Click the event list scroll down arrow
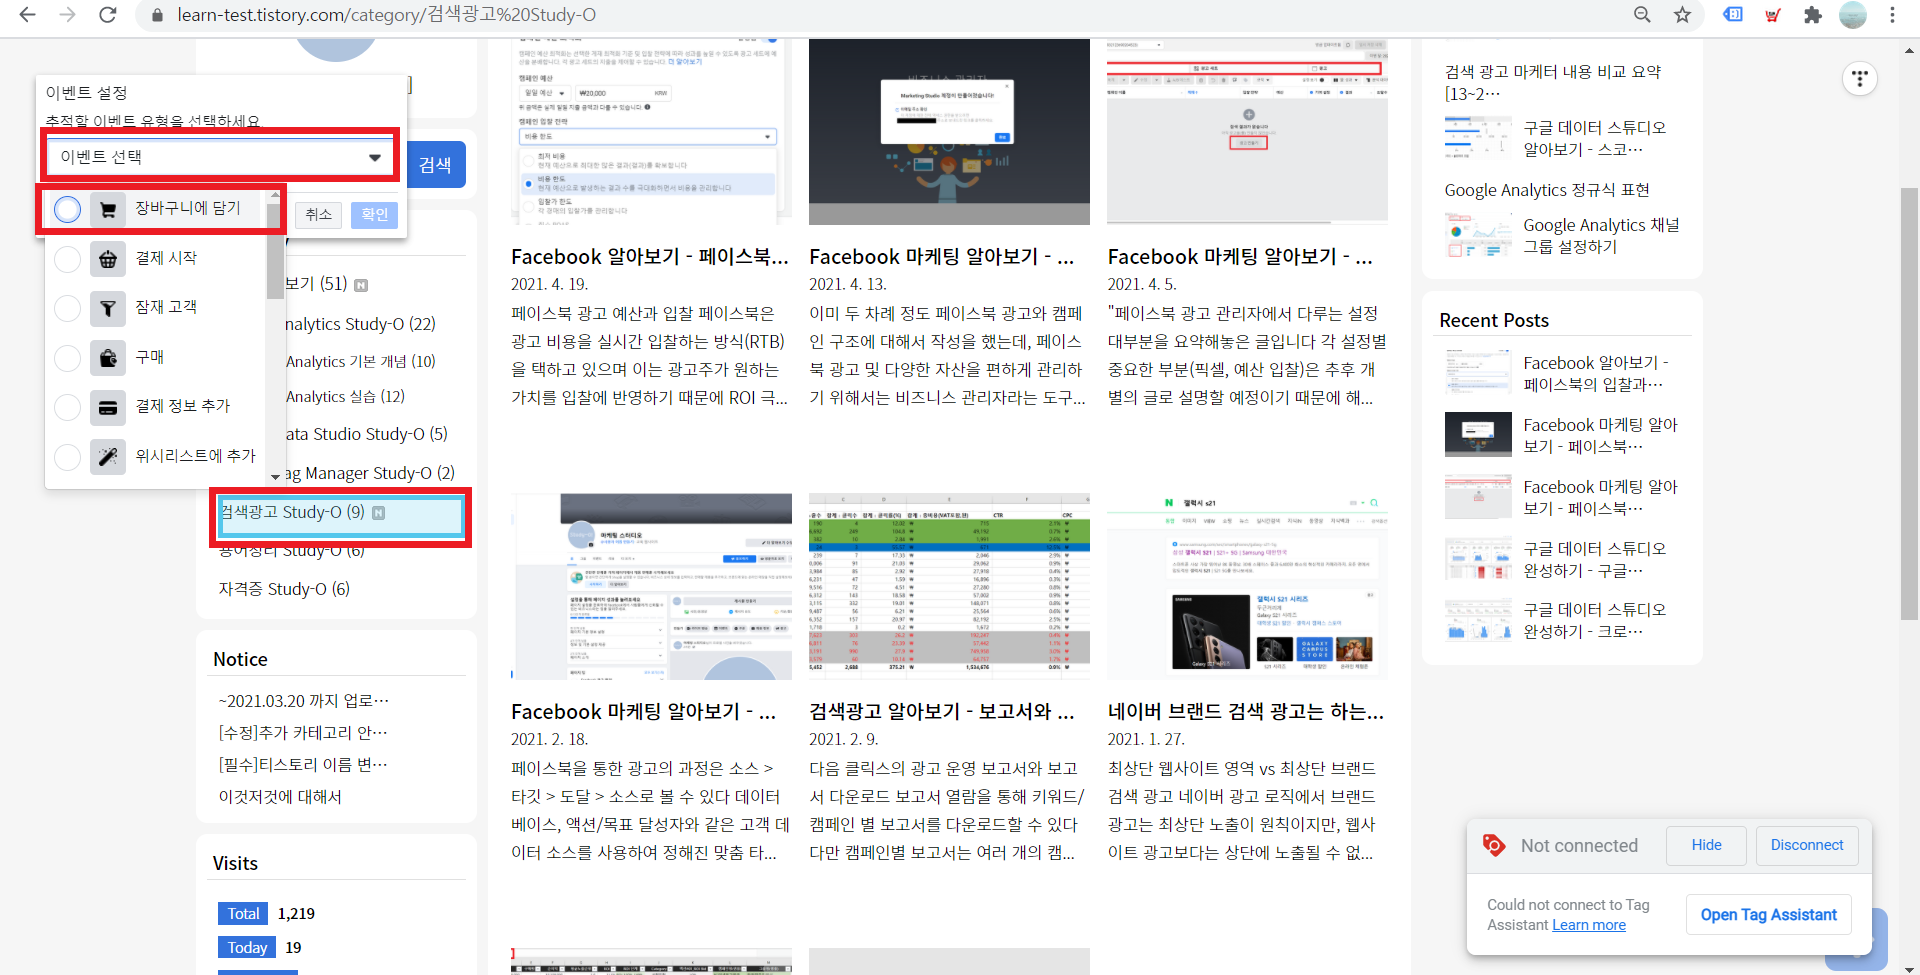 [x=275, y=477]
